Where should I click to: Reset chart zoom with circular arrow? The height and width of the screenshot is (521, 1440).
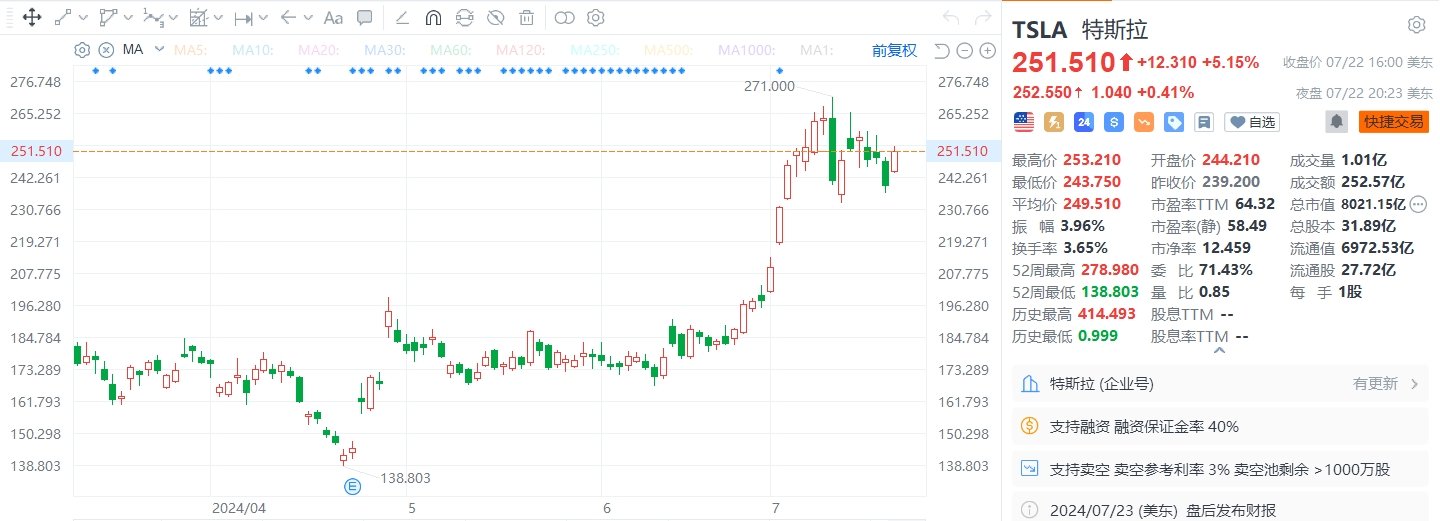[941, 51]
